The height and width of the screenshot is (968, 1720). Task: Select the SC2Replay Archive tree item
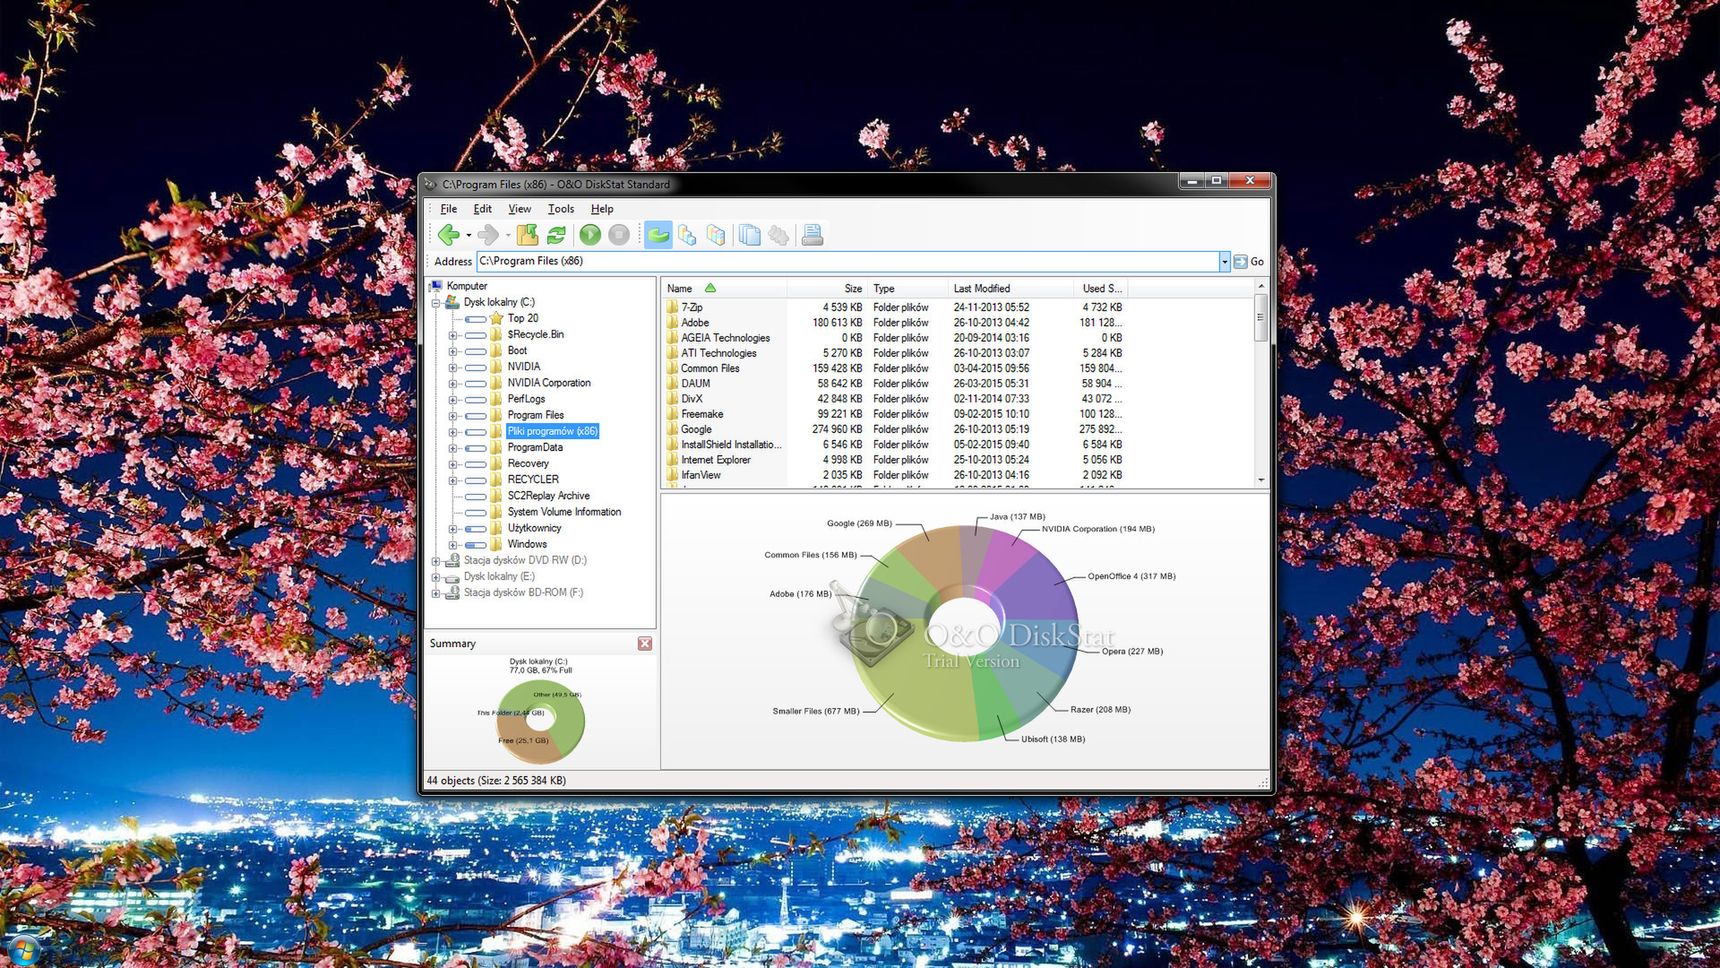(x=548, y=496)
